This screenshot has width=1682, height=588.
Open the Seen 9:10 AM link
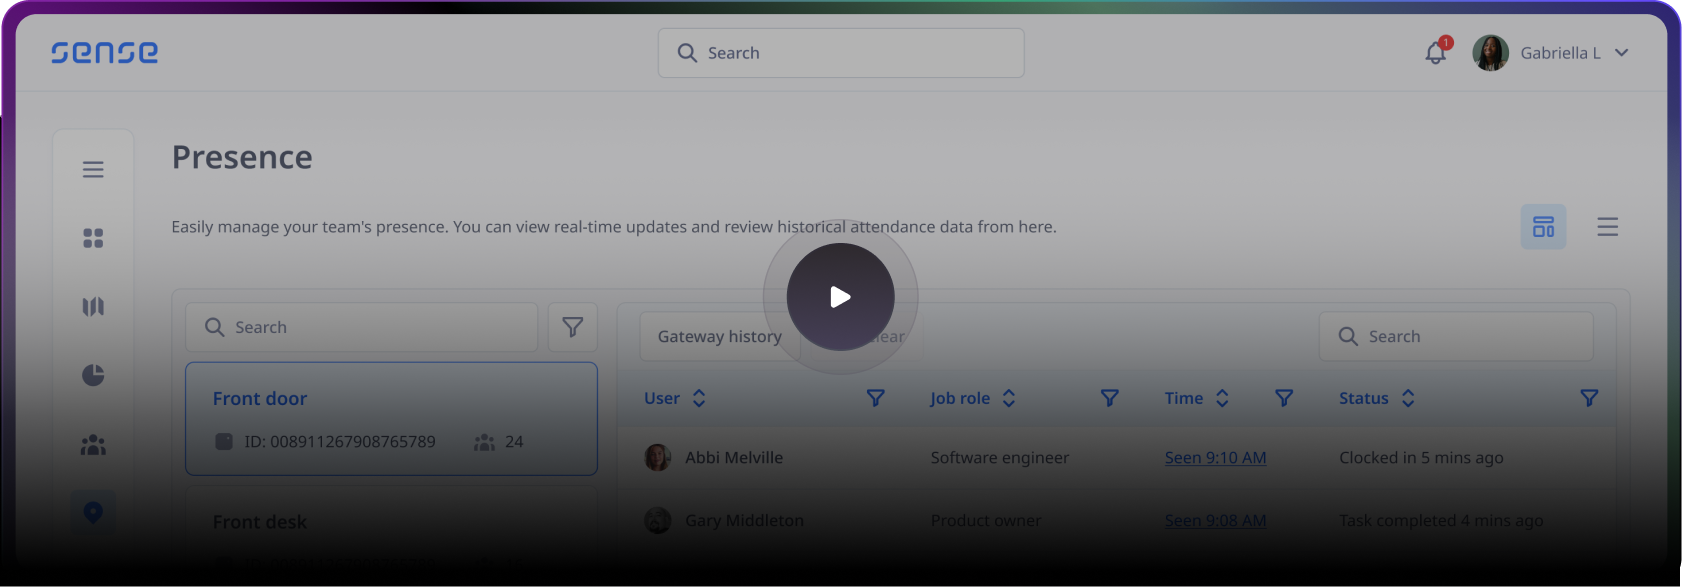[x=1215, y=458]
